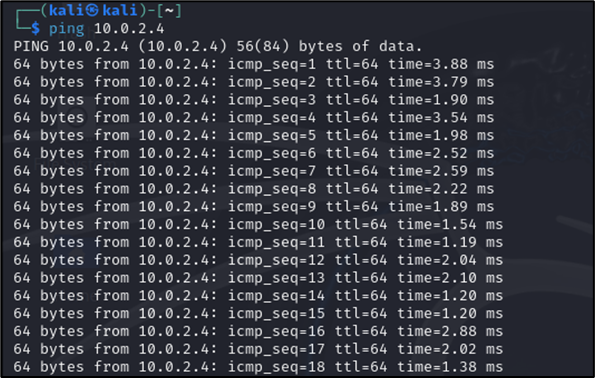Click time=2.52 ms value

tap(441, 153)
